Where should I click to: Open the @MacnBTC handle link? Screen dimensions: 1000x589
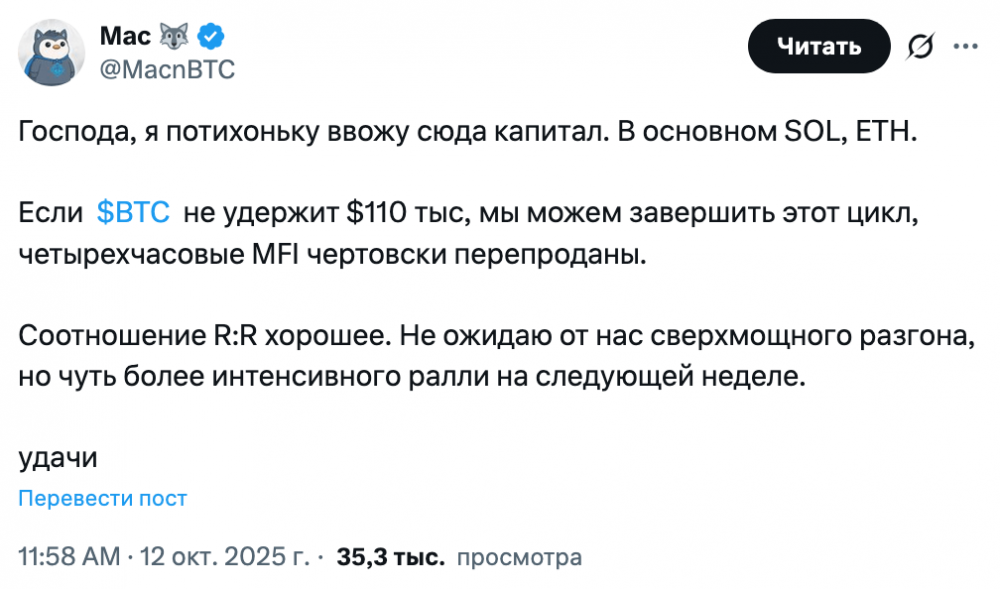167,70
